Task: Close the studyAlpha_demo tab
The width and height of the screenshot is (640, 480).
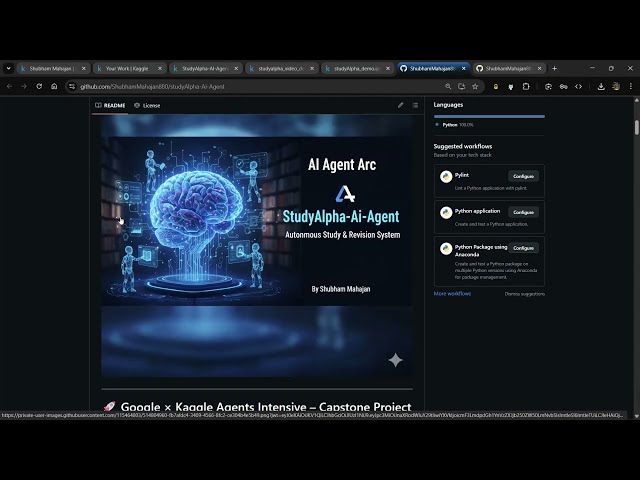Action: pos(388,69)
